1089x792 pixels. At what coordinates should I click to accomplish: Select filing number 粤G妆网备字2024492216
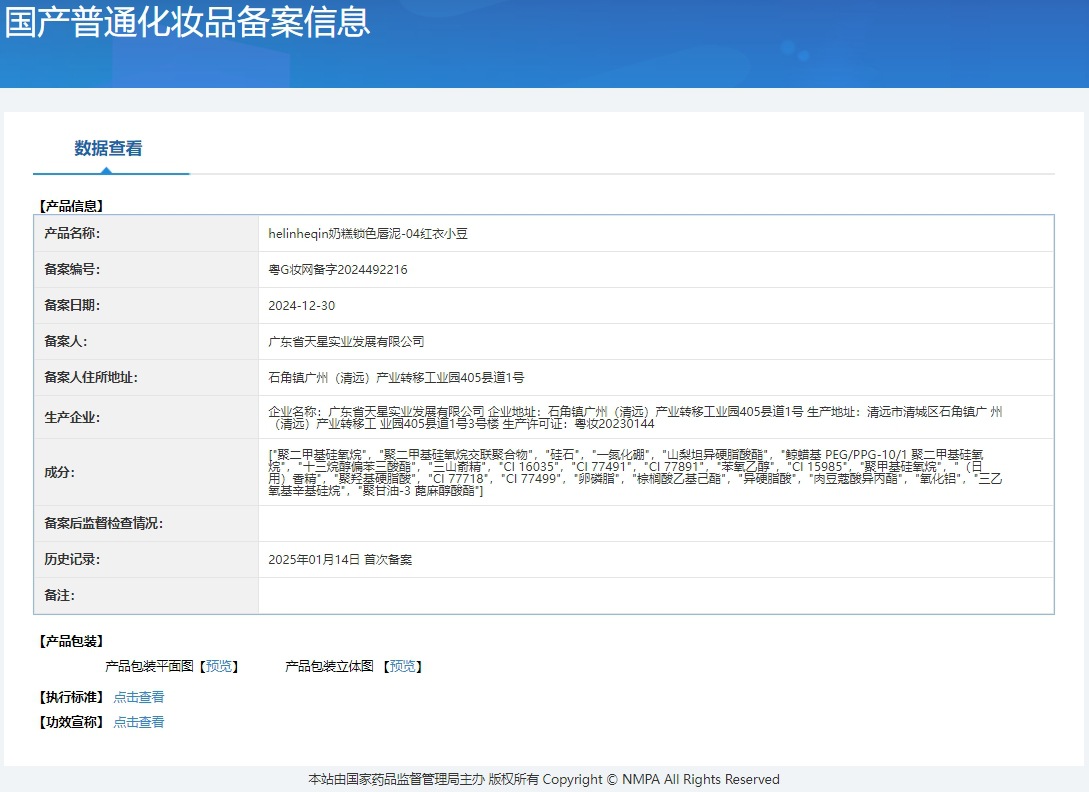coord(338,270)
